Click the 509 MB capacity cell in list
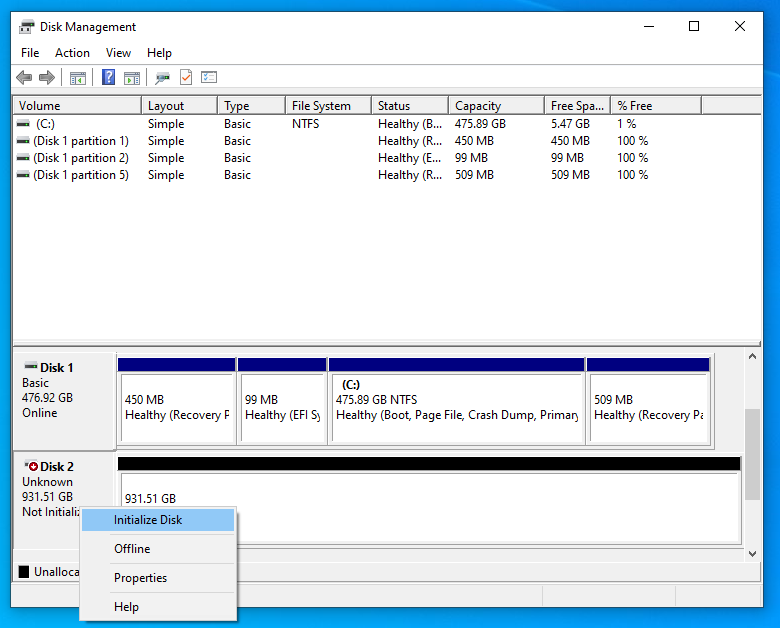Viewport: 780px width, 628px height. [474, 175]
